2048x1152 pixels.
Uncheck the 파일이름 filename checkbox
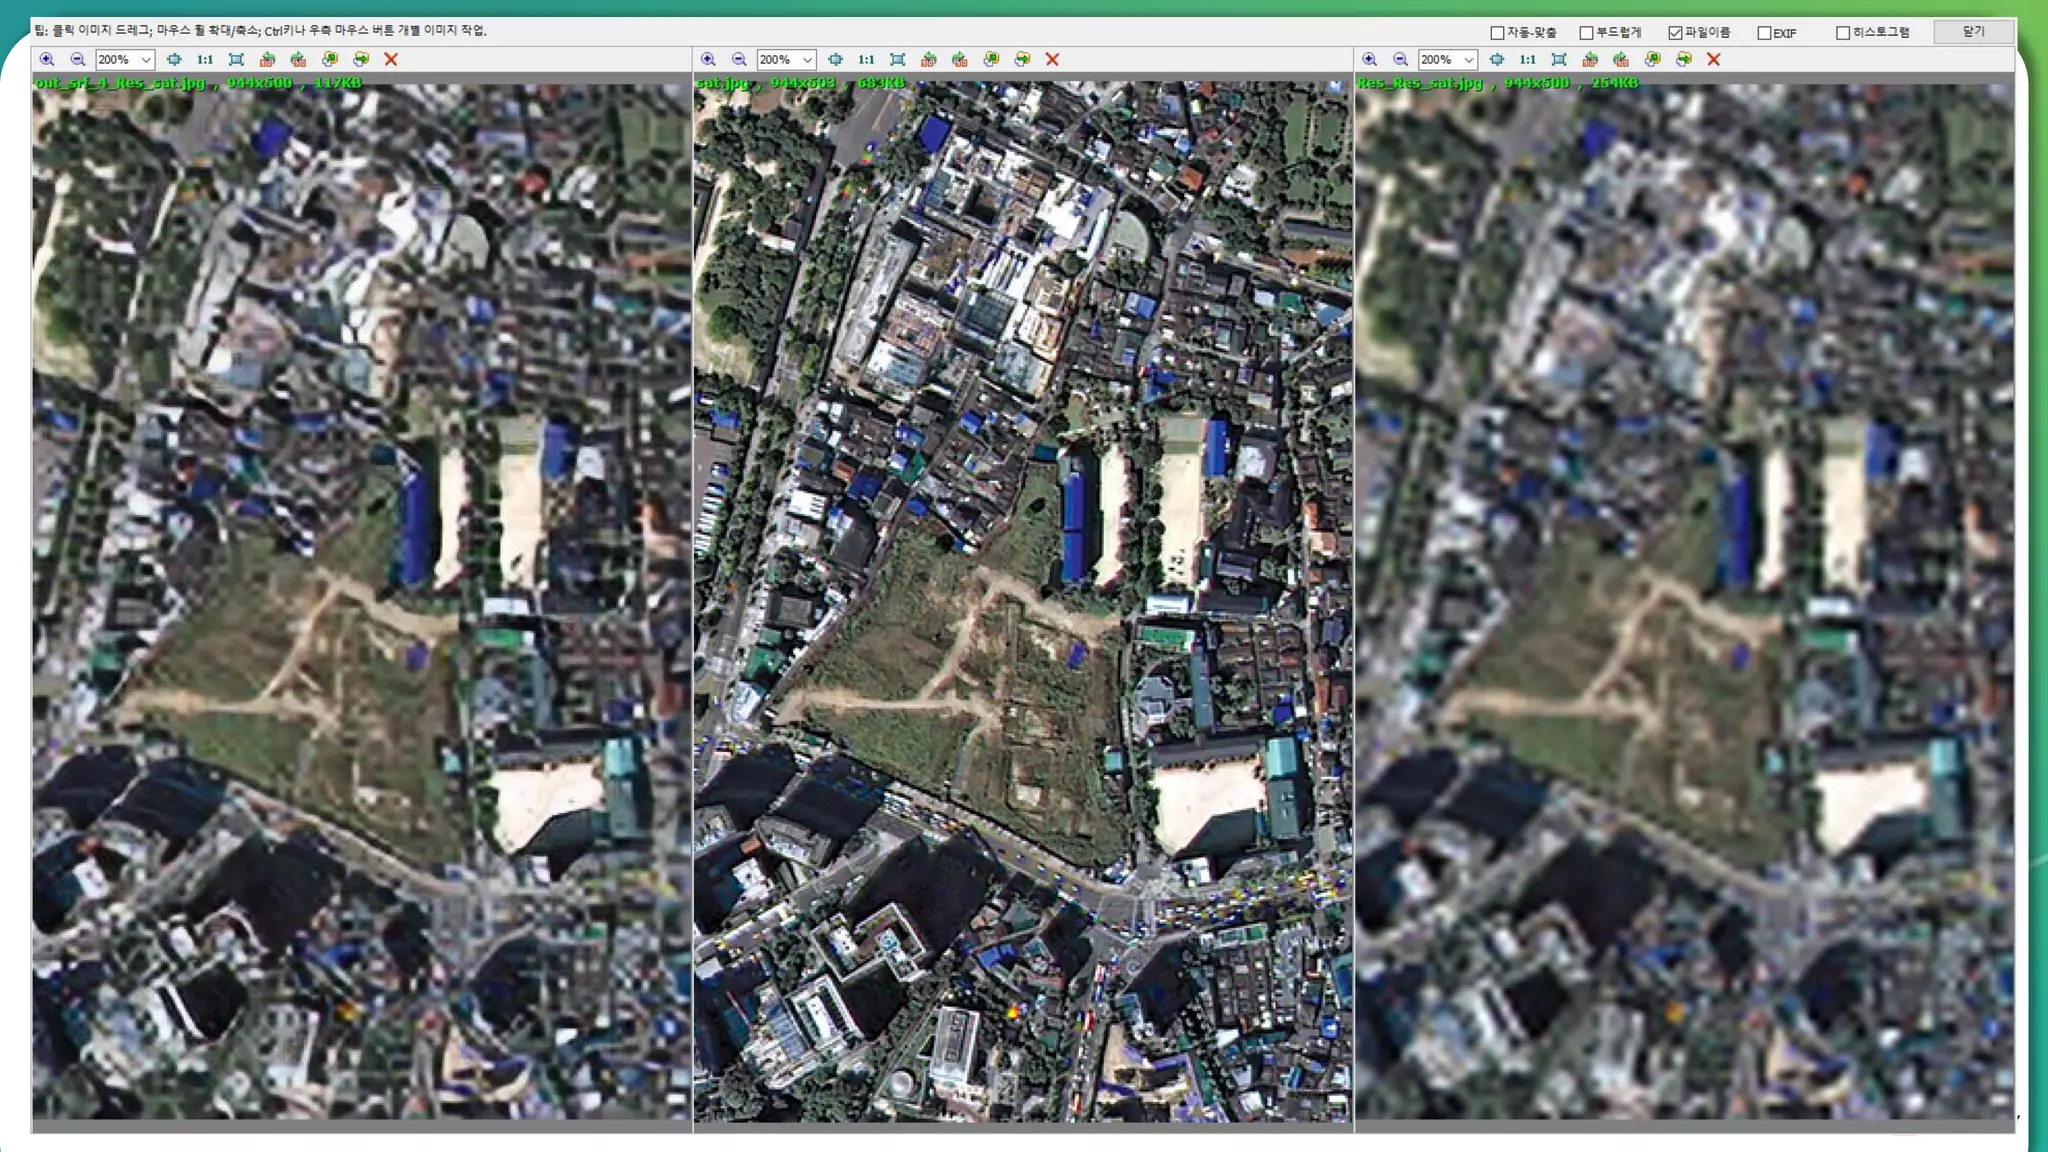click(x=1675, y=33)
